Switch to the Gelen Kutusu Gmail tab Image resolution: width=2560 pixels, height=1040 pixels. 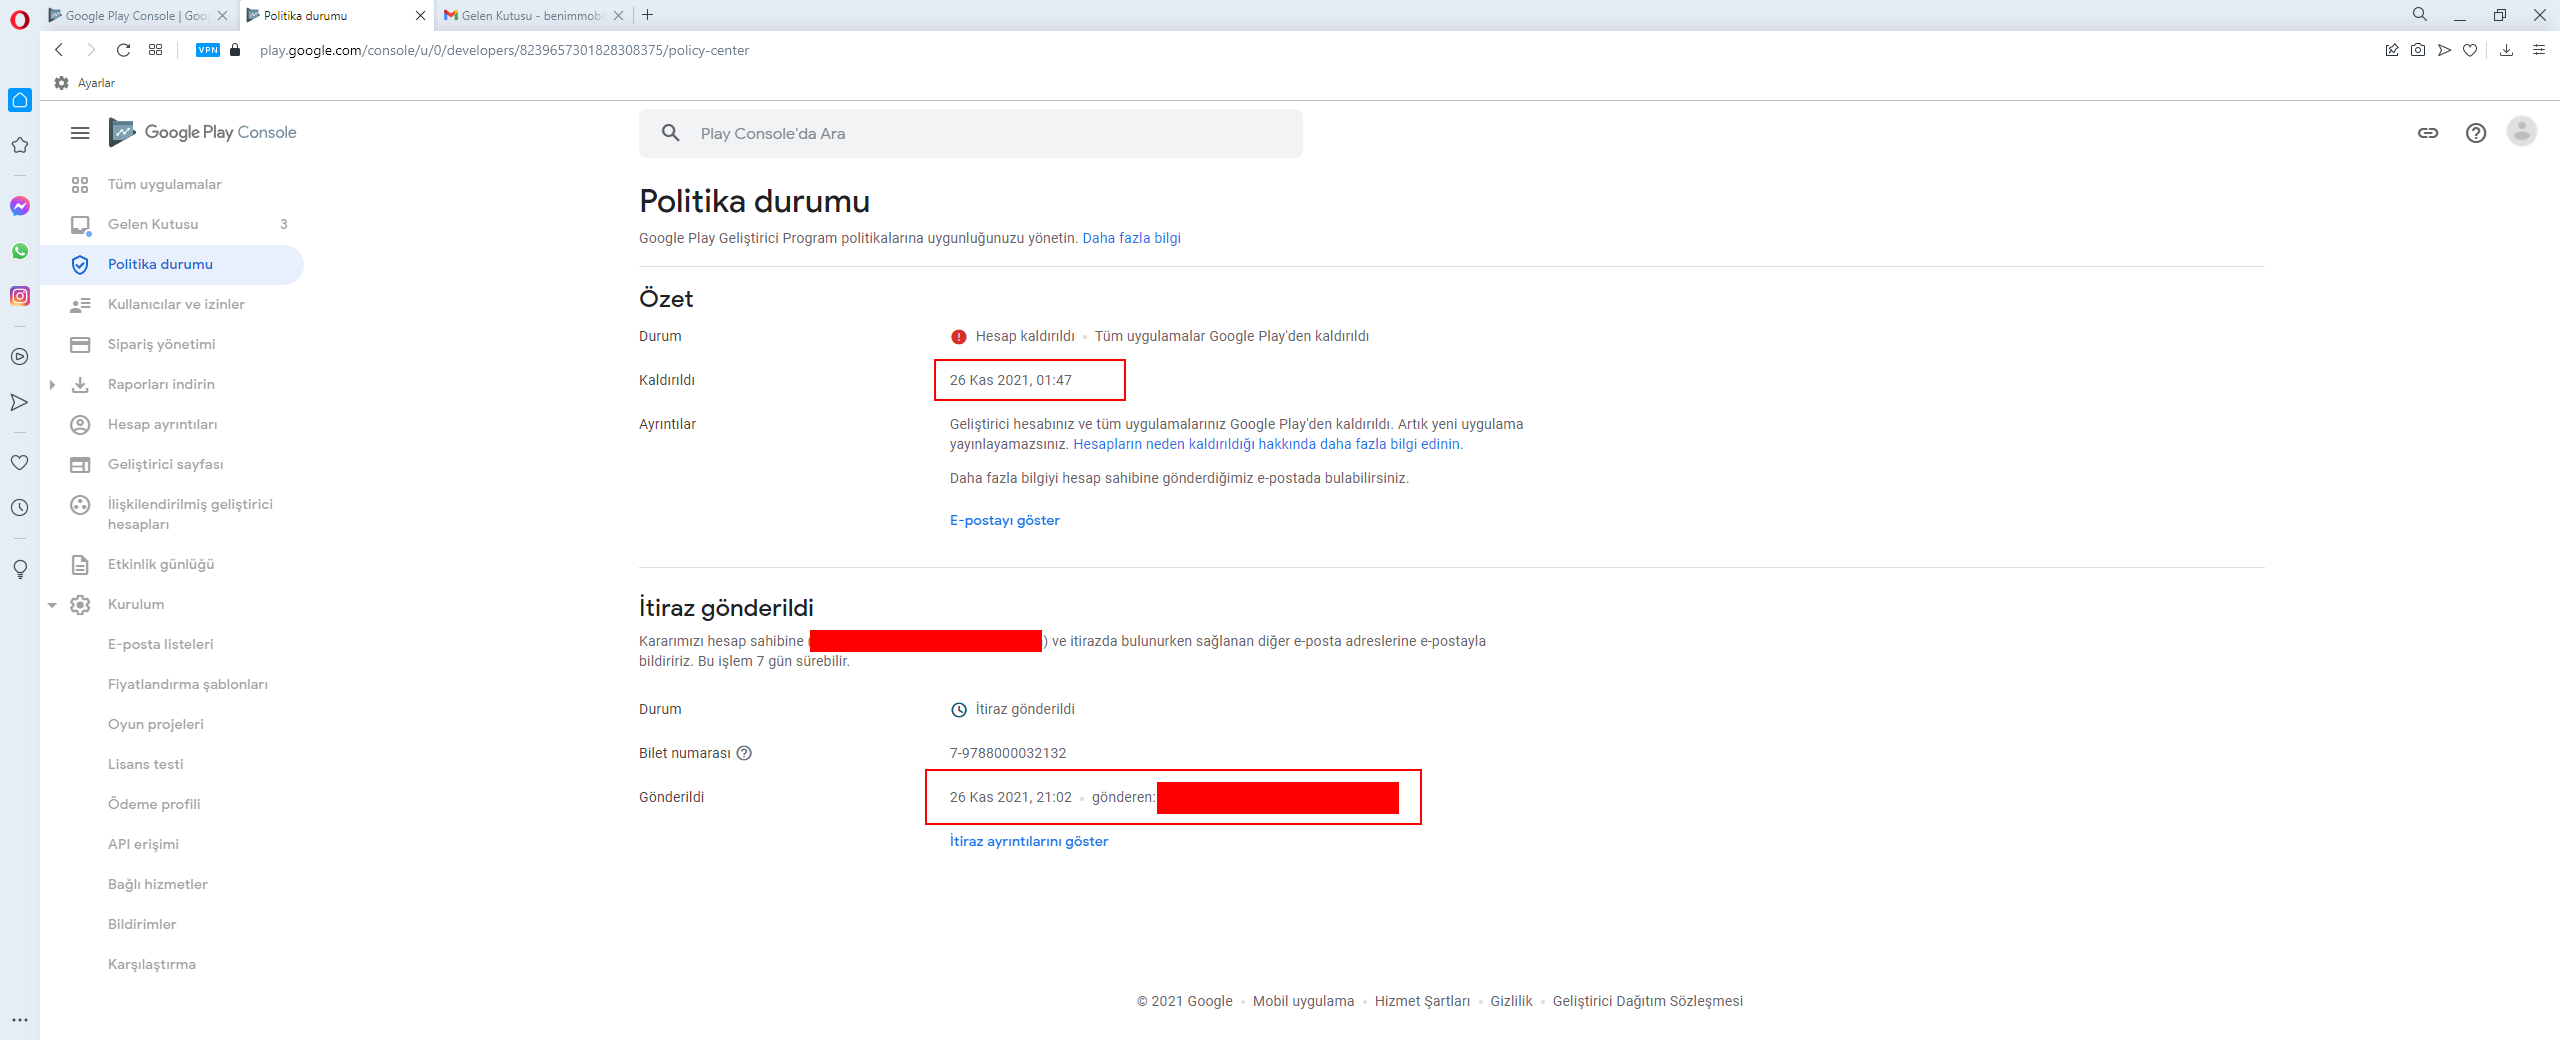click(x=536, y=16)
